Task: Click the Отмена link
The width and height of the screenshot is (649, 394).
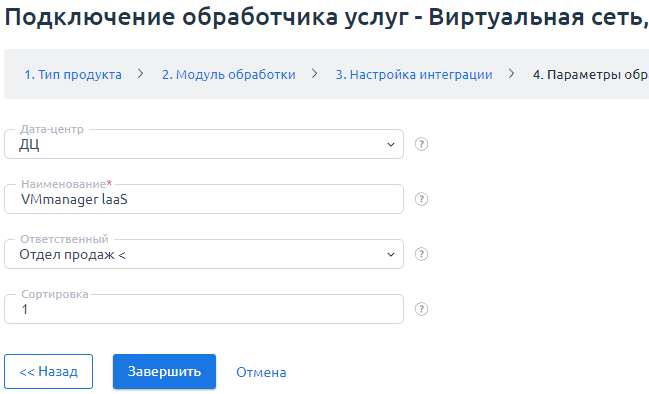Action: 261,372
